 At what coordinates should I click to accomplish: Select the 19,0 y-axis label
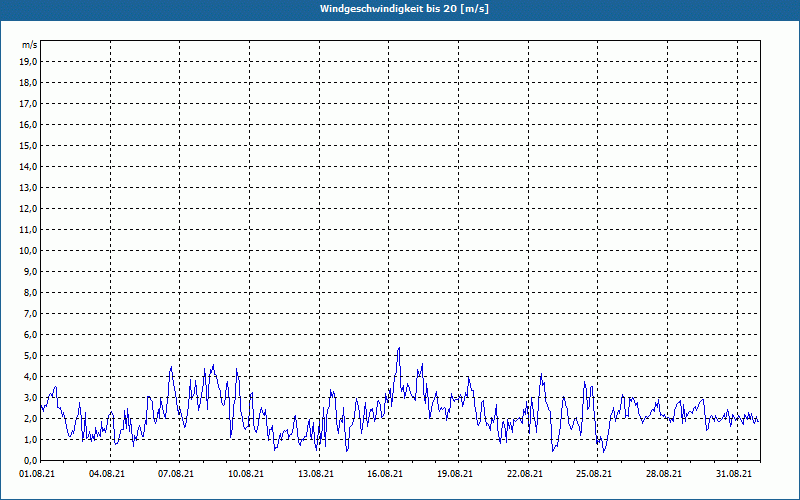(28, 62)
